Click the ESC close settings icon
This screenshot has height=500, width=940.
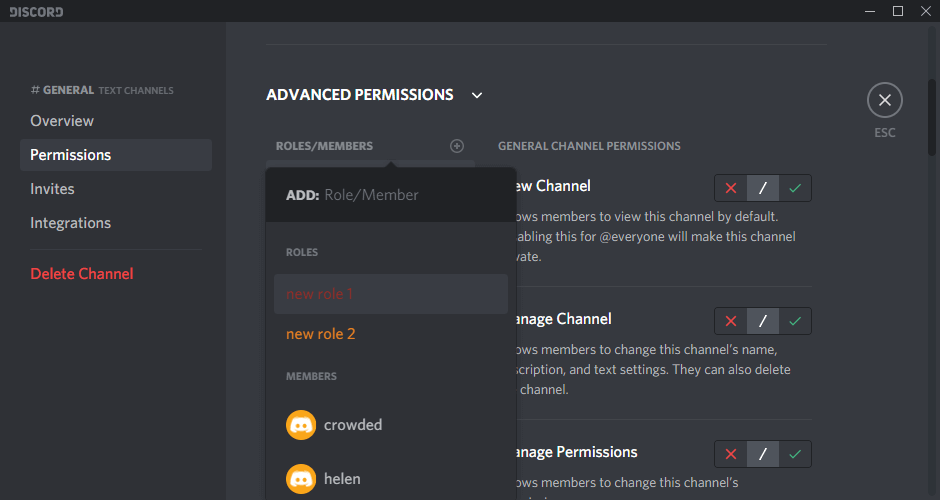pos(884,100)
